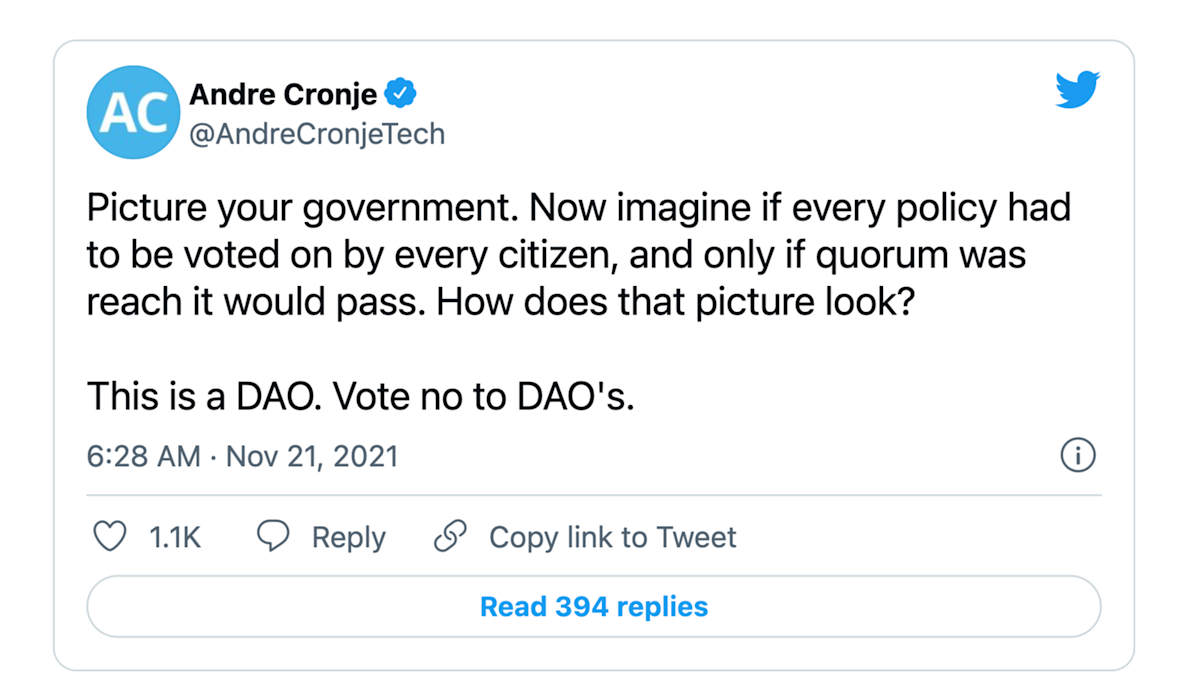Click the @AndreCronjeTech handle
Image resolution: width=1180 pixels, height=697 pixels.
[x=317, y=134]
